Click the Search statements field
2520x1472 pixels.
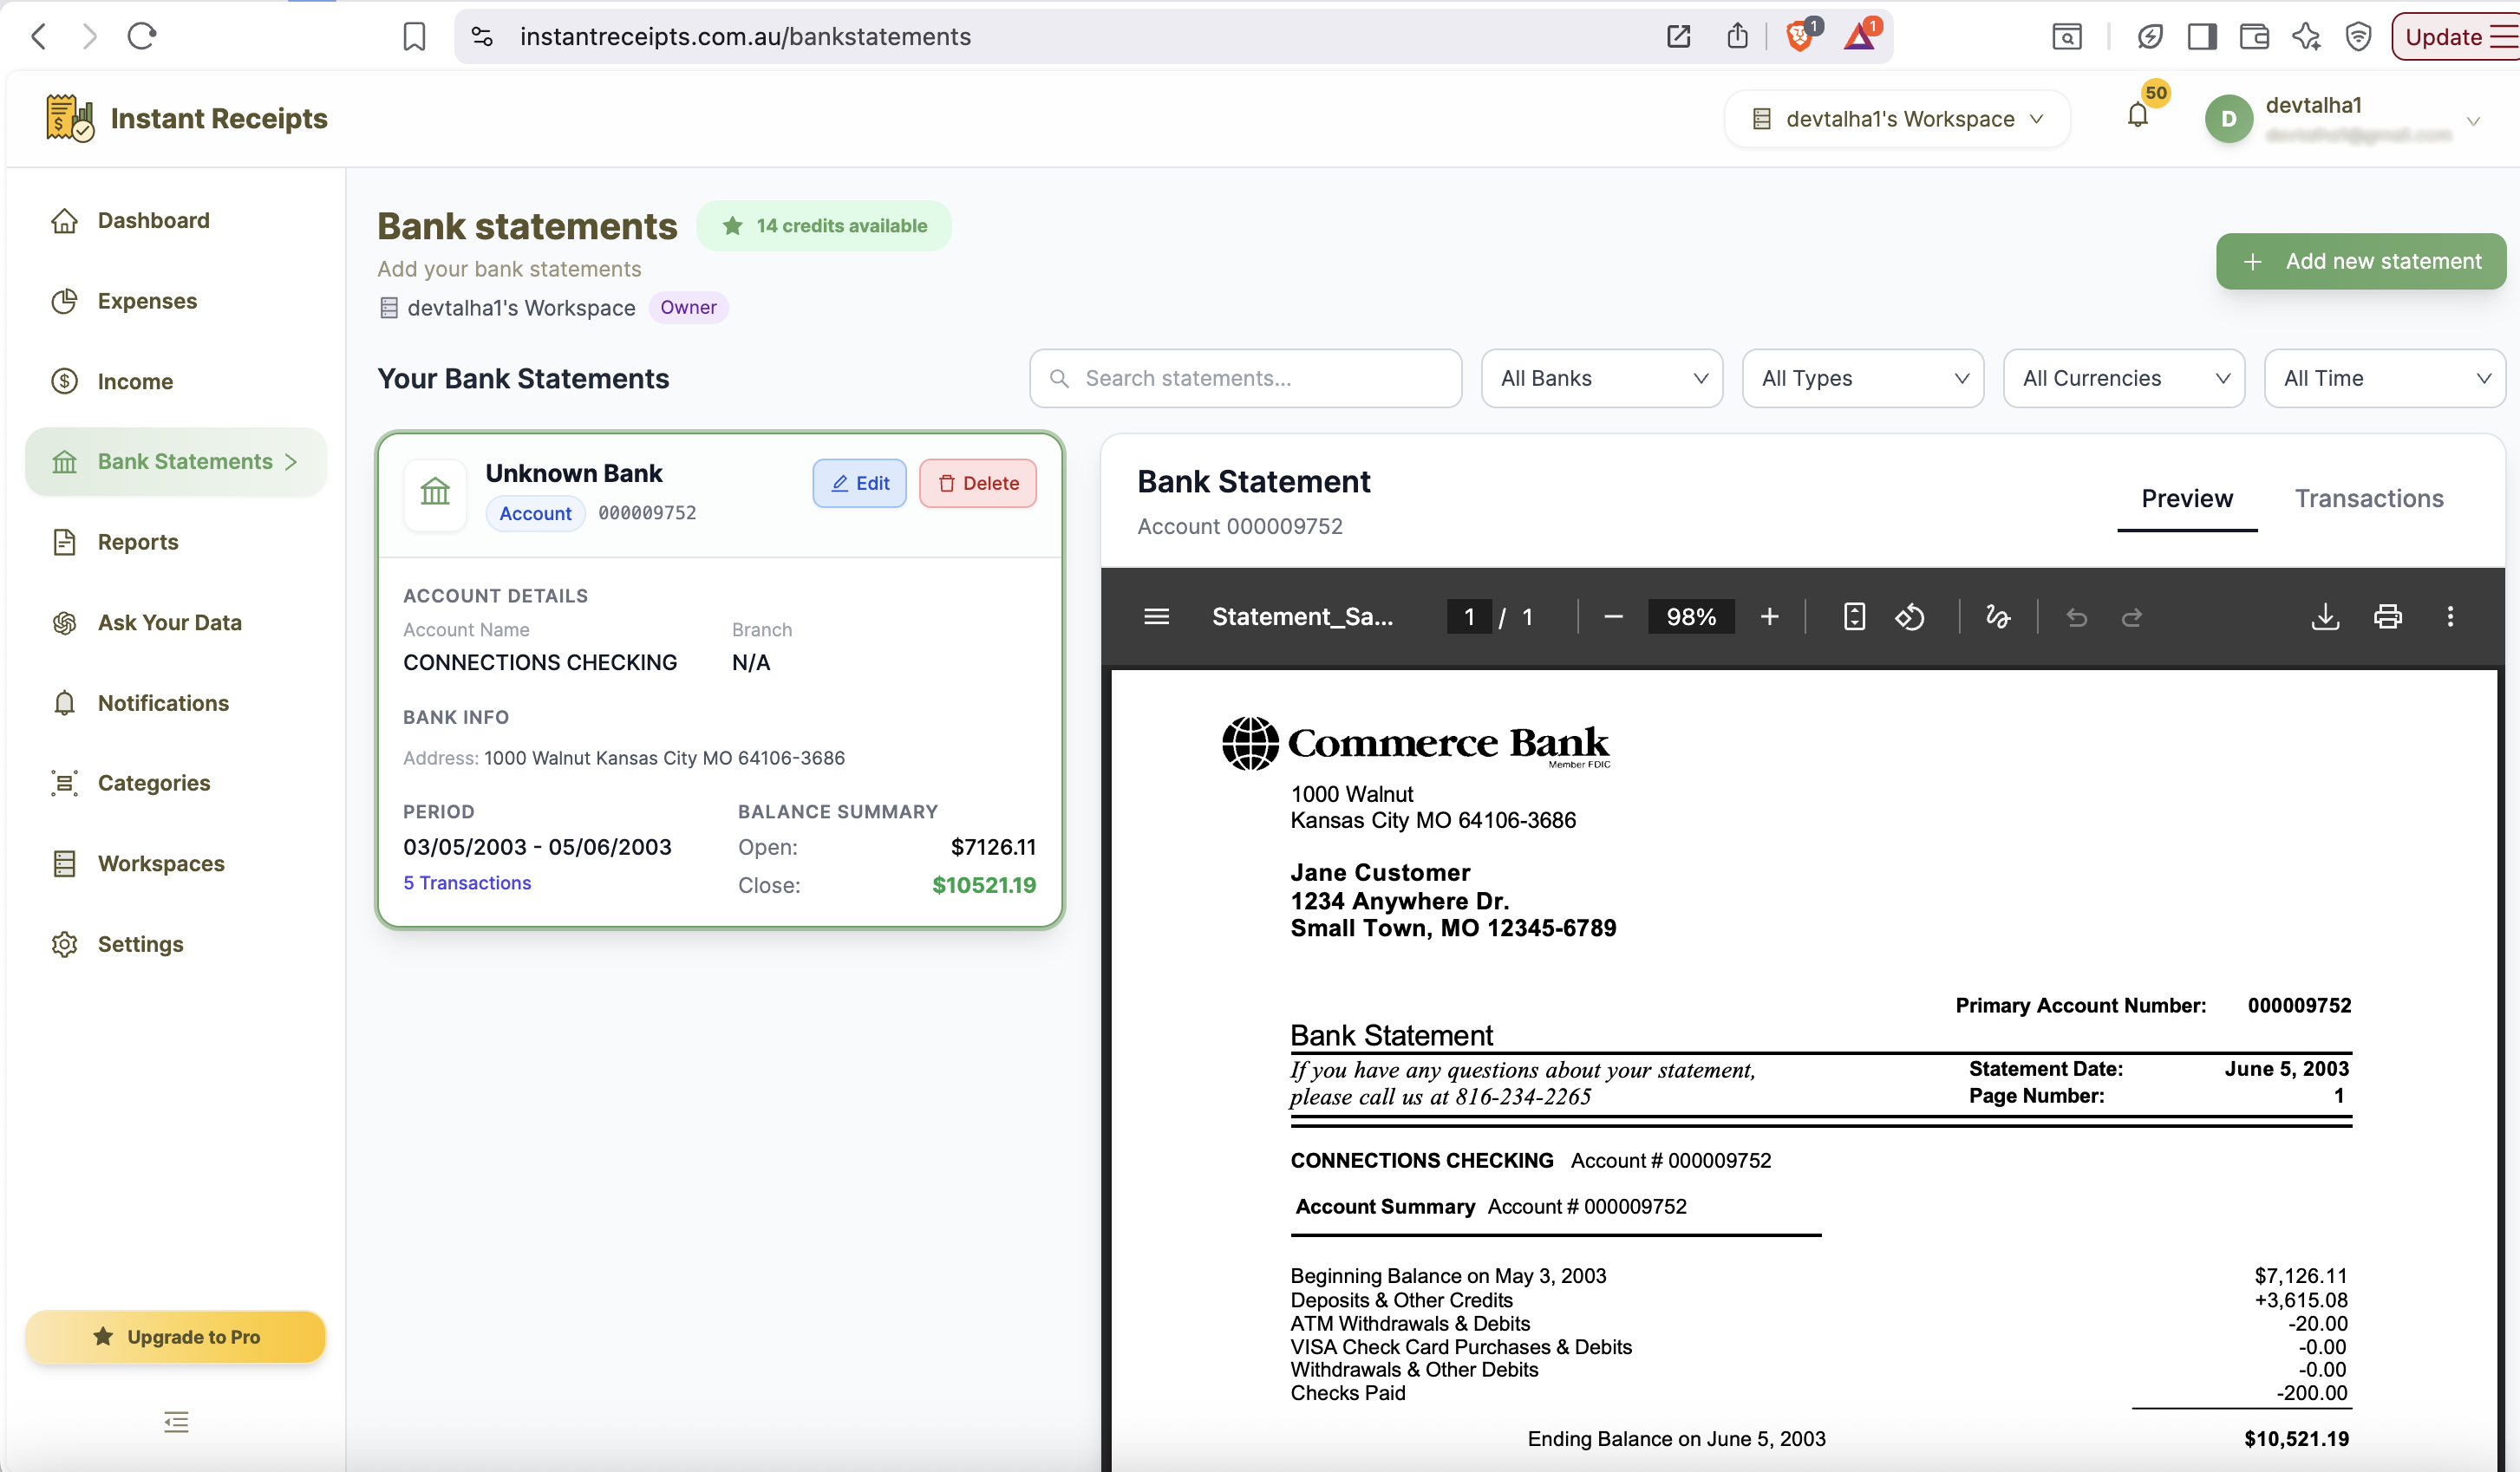[x=1245, y=378]
